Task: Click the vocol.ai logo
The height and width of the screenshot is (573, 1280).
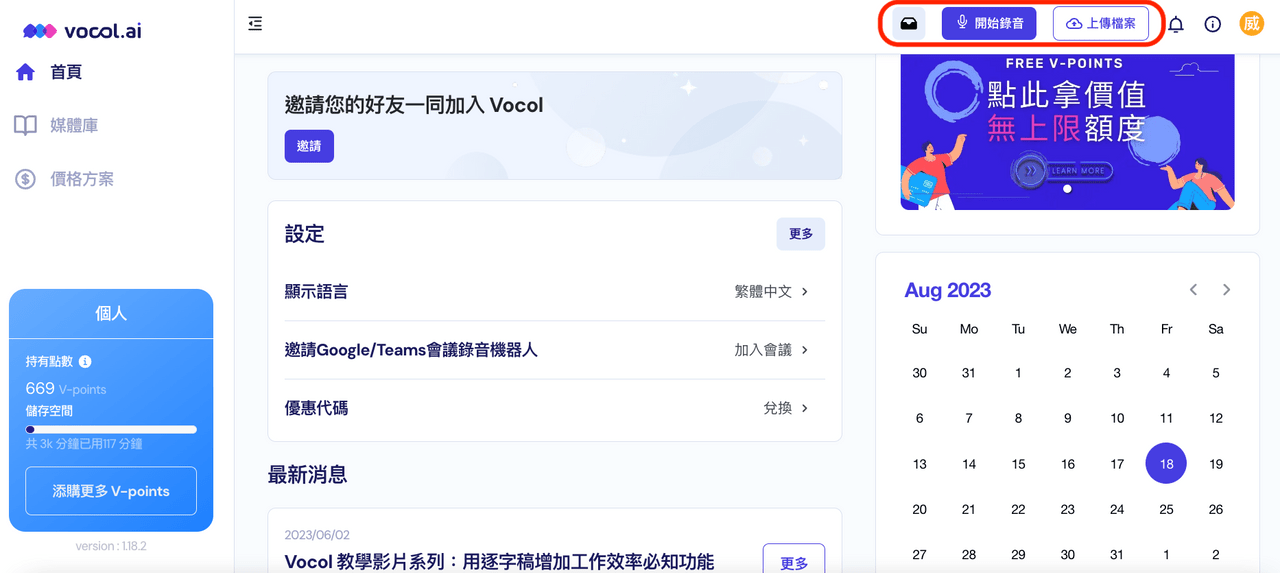Action: point(82,31)
